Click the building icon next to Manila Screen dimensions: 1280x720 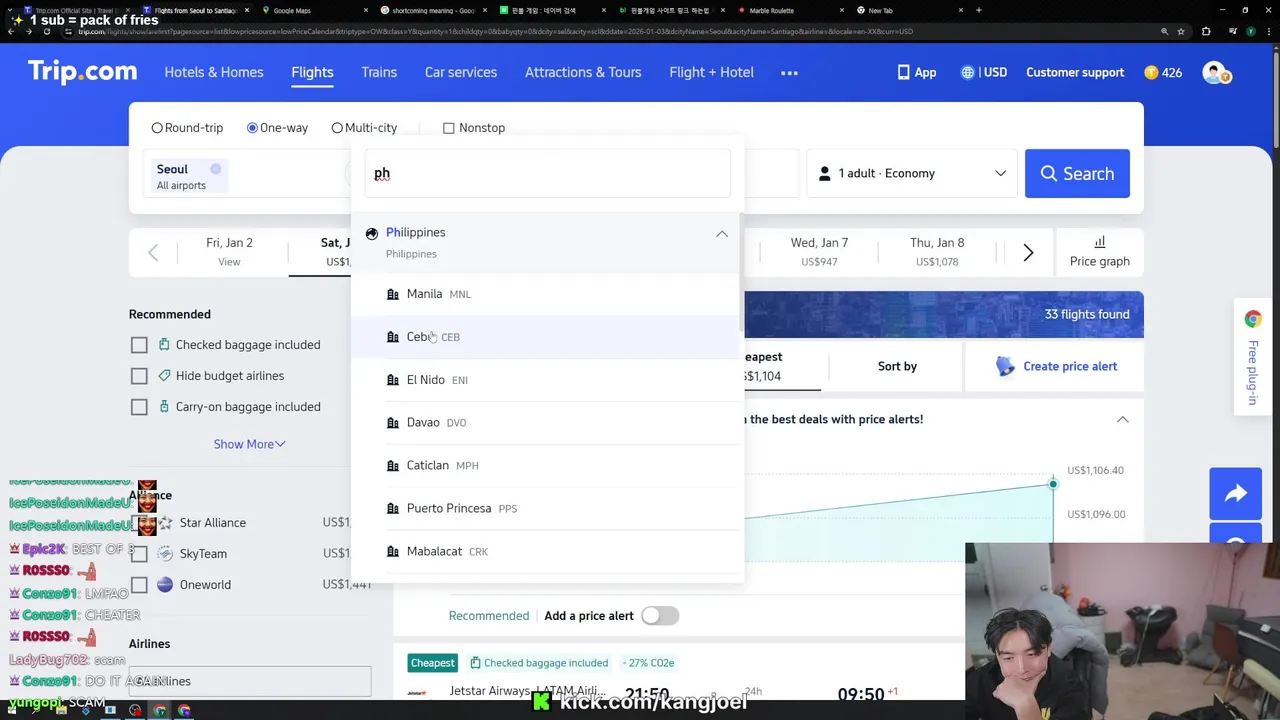[393, 294]
